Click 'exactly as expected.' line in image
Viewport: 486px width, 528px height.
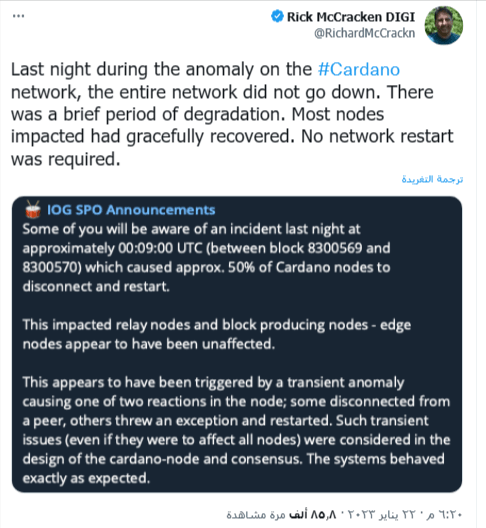click(x=86, y=478)
